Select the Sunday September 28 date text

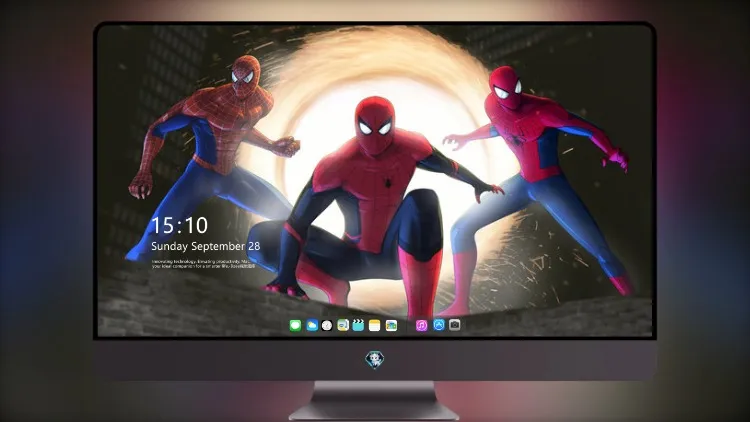pos(206,246)
